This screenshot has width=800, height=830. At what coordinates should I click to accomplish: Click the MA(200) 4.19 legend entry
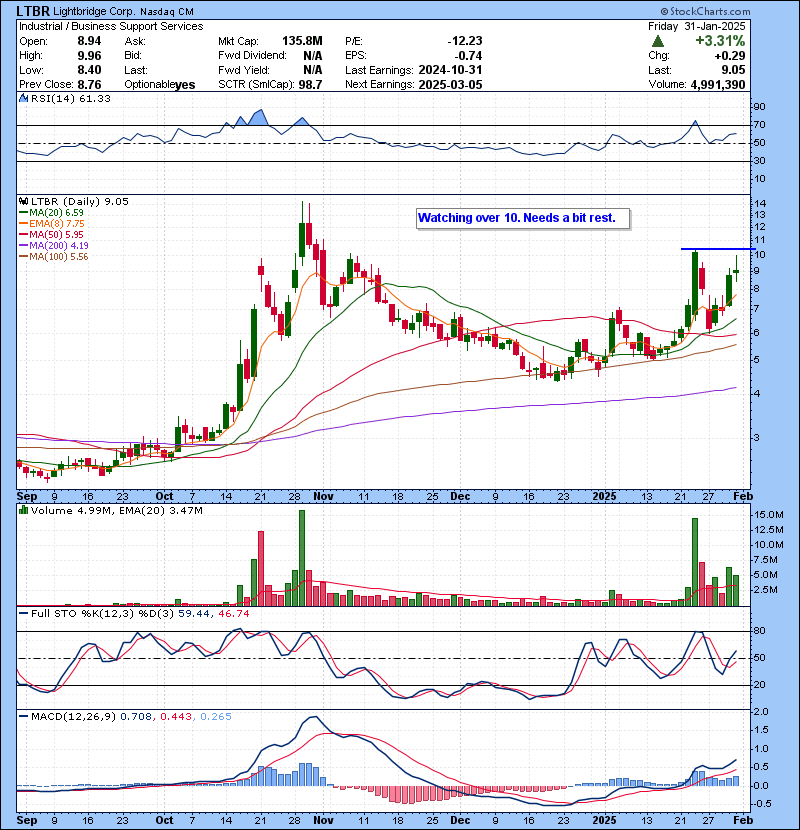coord(54,246)
